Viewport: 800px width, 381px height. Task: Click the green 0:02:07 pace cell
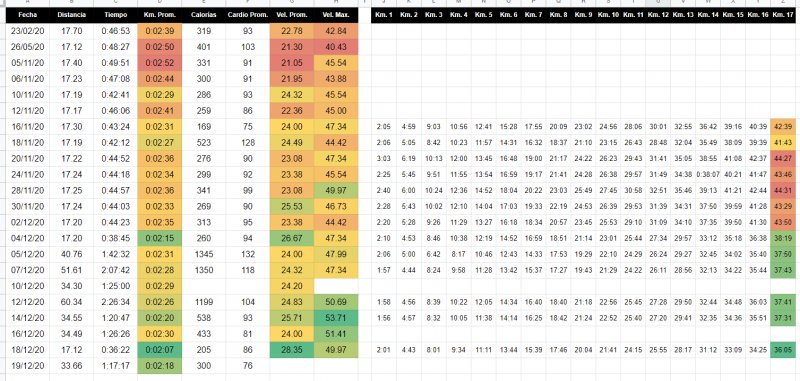click(160, 351)
